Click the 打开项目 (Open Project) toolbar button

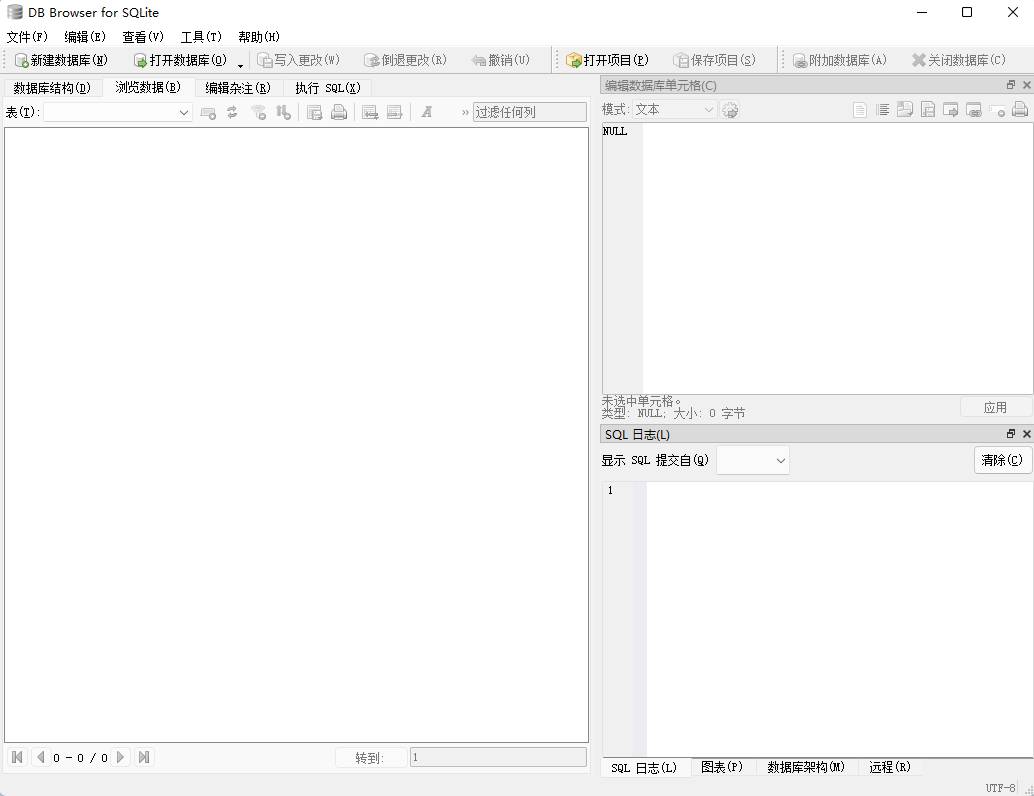click(607, 60)
